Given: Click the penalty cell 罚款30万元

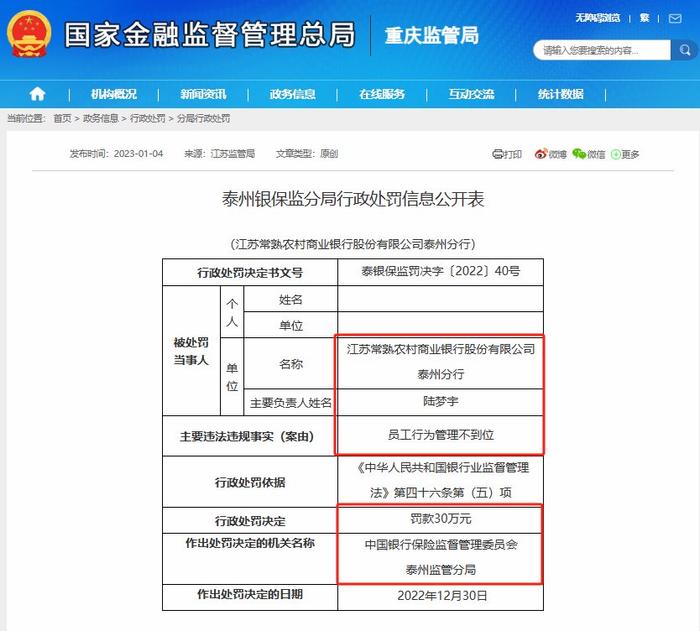Looking at the screenshot, I should point(441,518).
